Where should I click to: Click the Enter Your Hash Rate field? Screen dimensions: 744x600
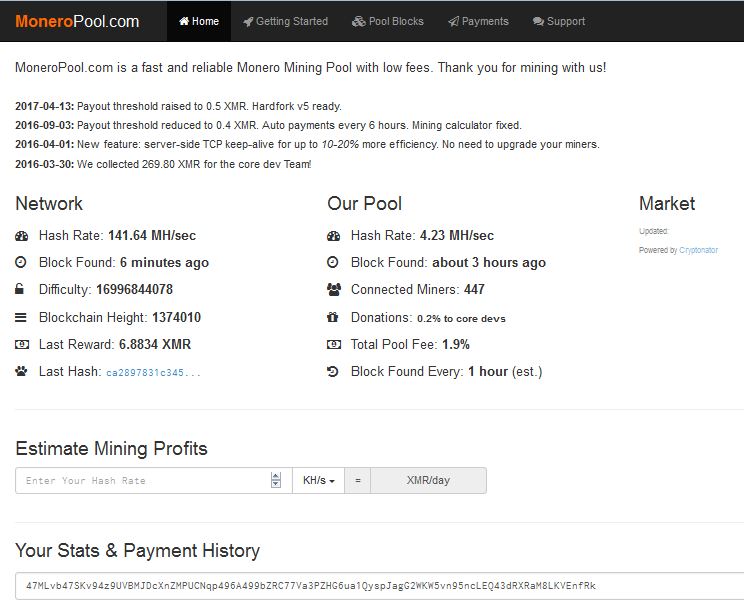click(154, 480)
